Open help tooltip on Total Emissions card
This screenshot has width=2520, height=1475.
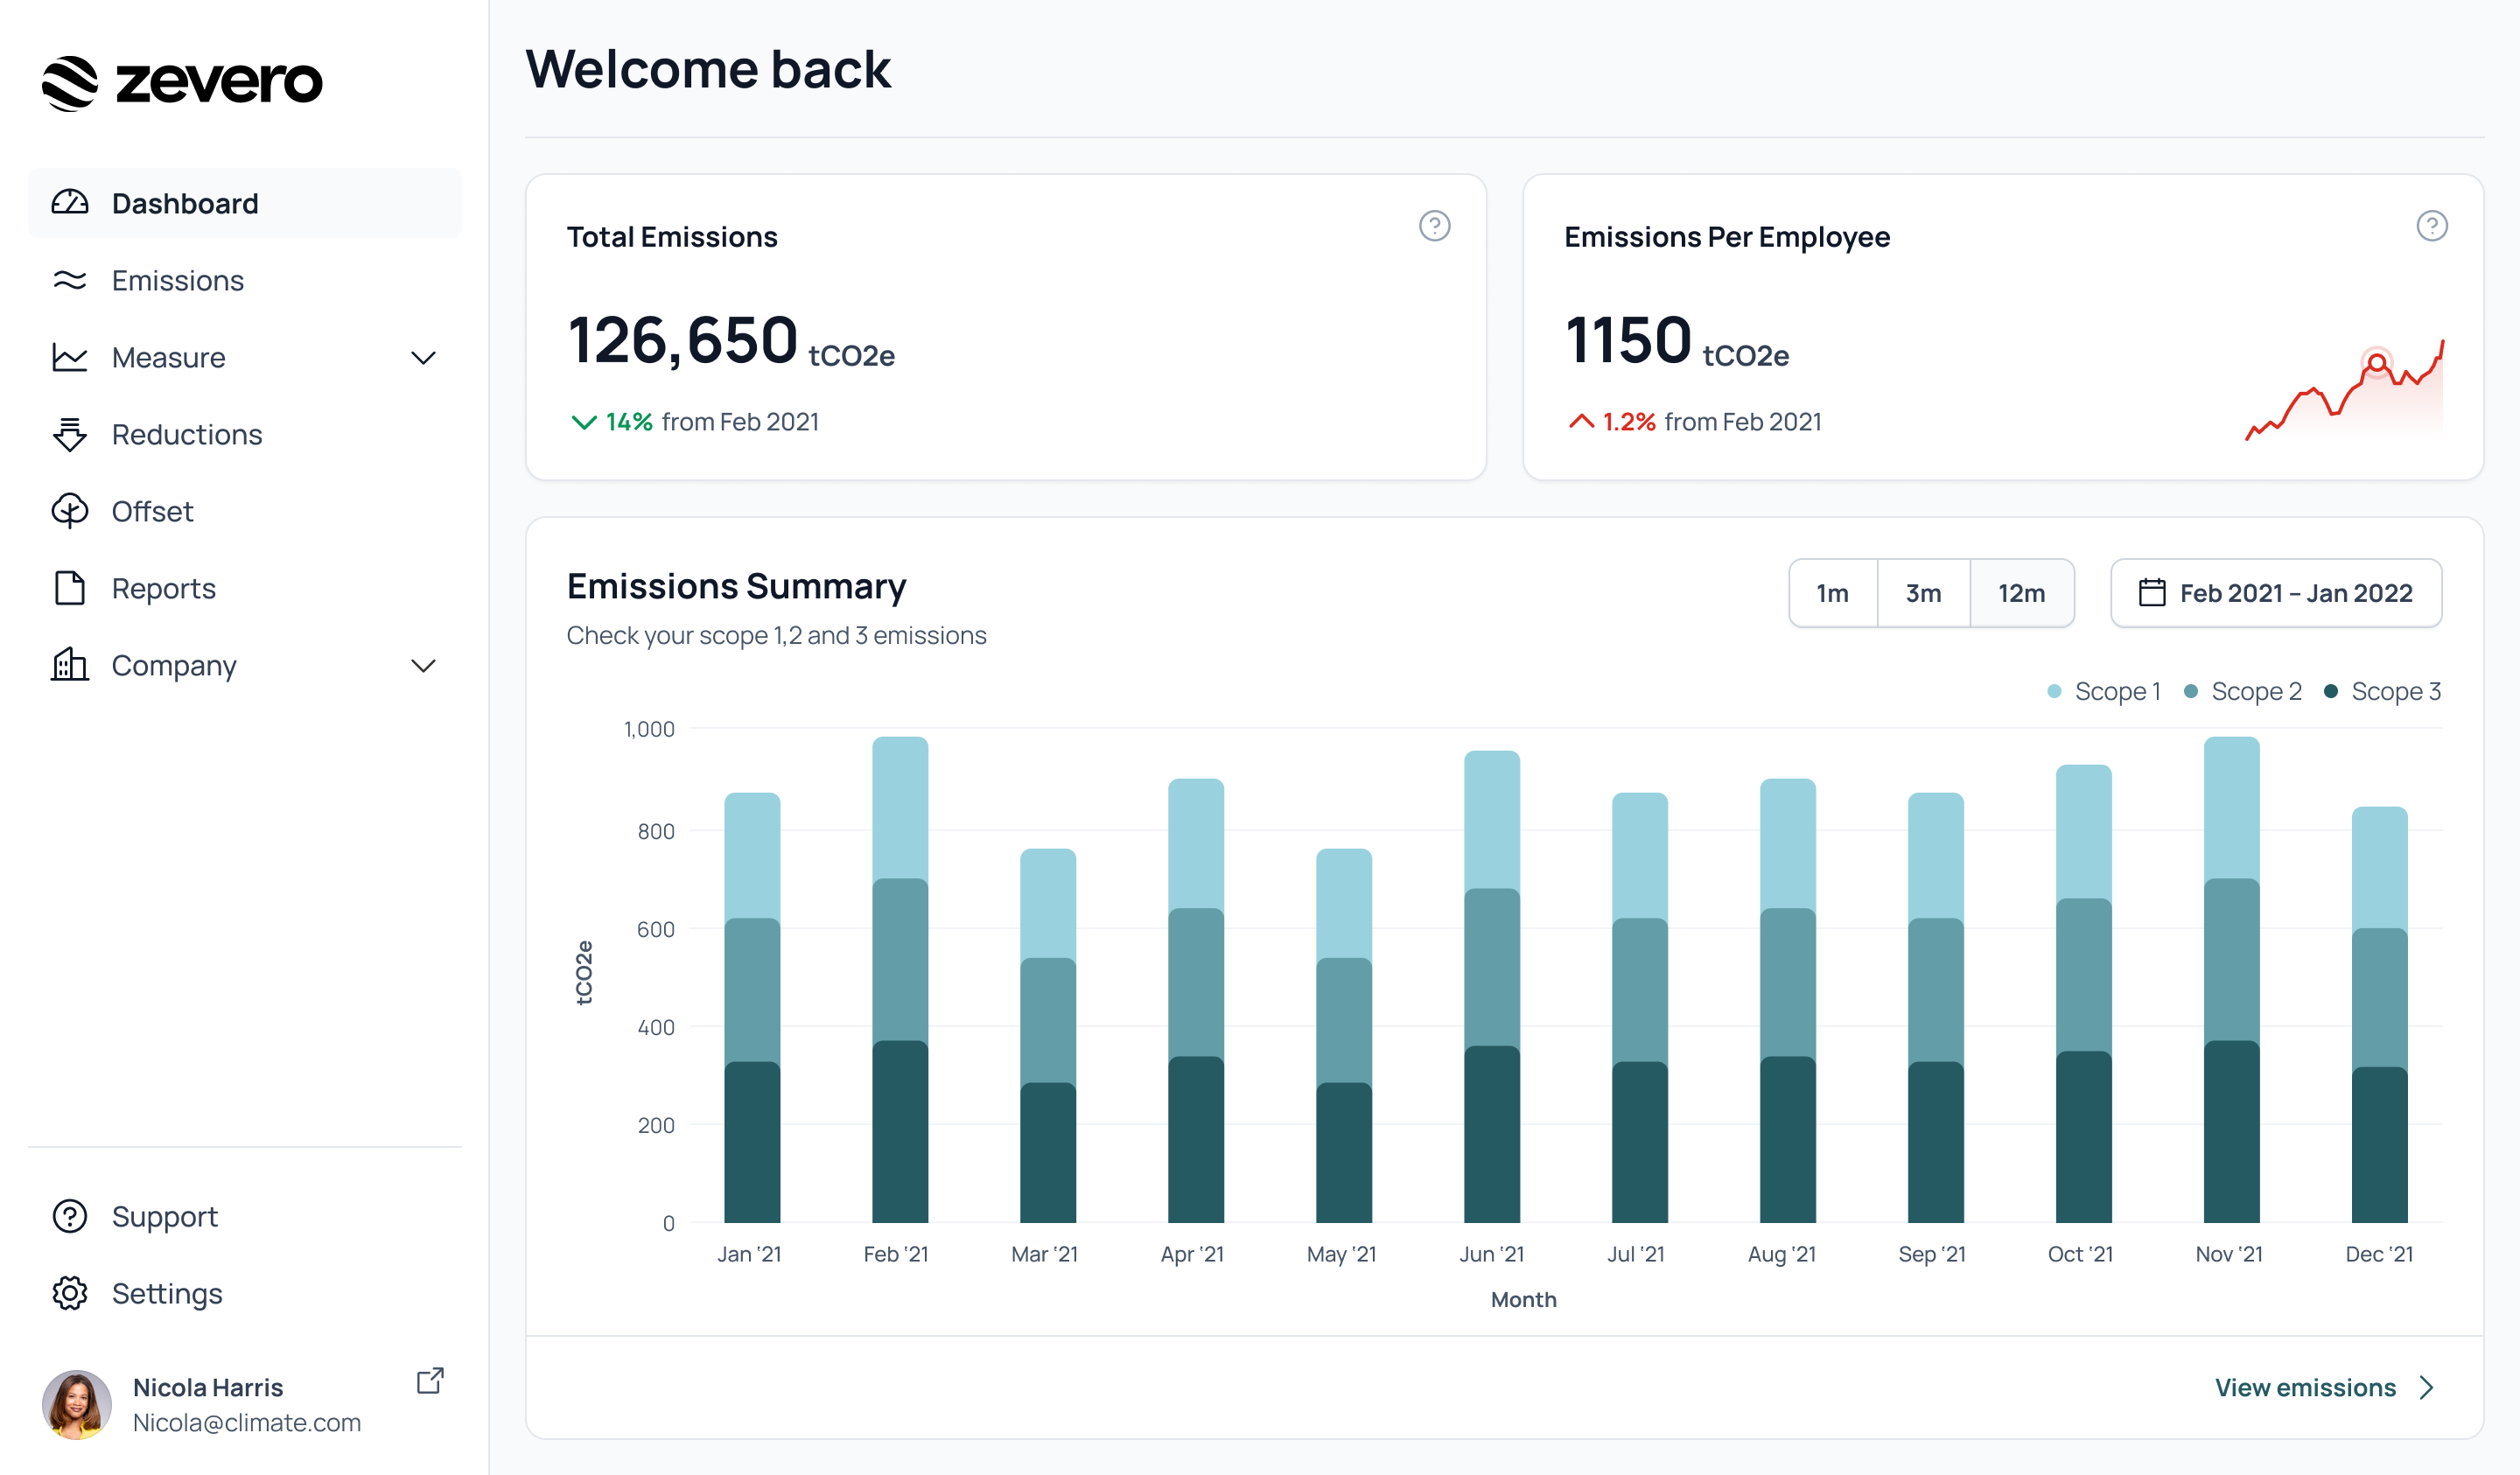[x=1435, y=226]
